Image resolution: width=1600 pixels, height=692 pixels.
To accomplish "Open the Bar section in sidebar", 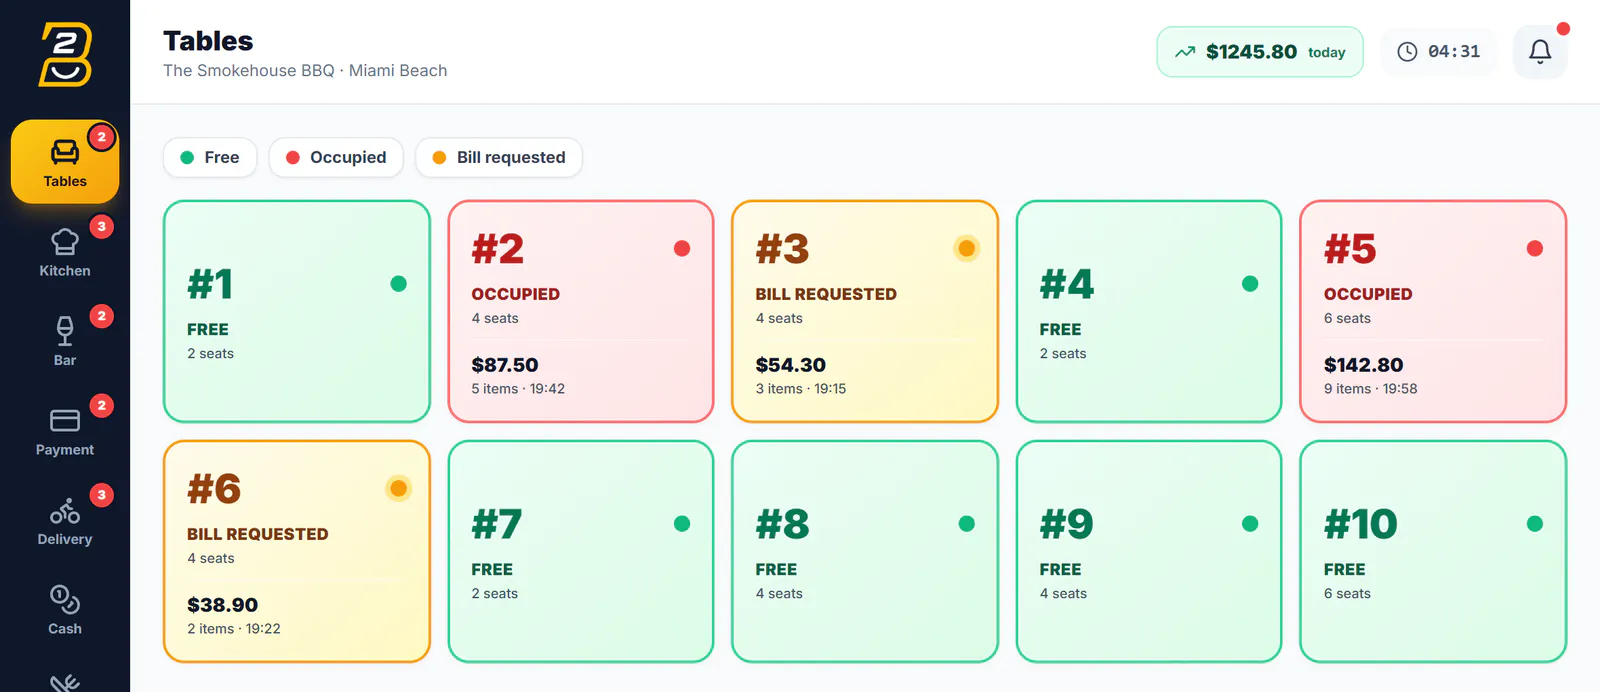I will click(x=65, y=341).
